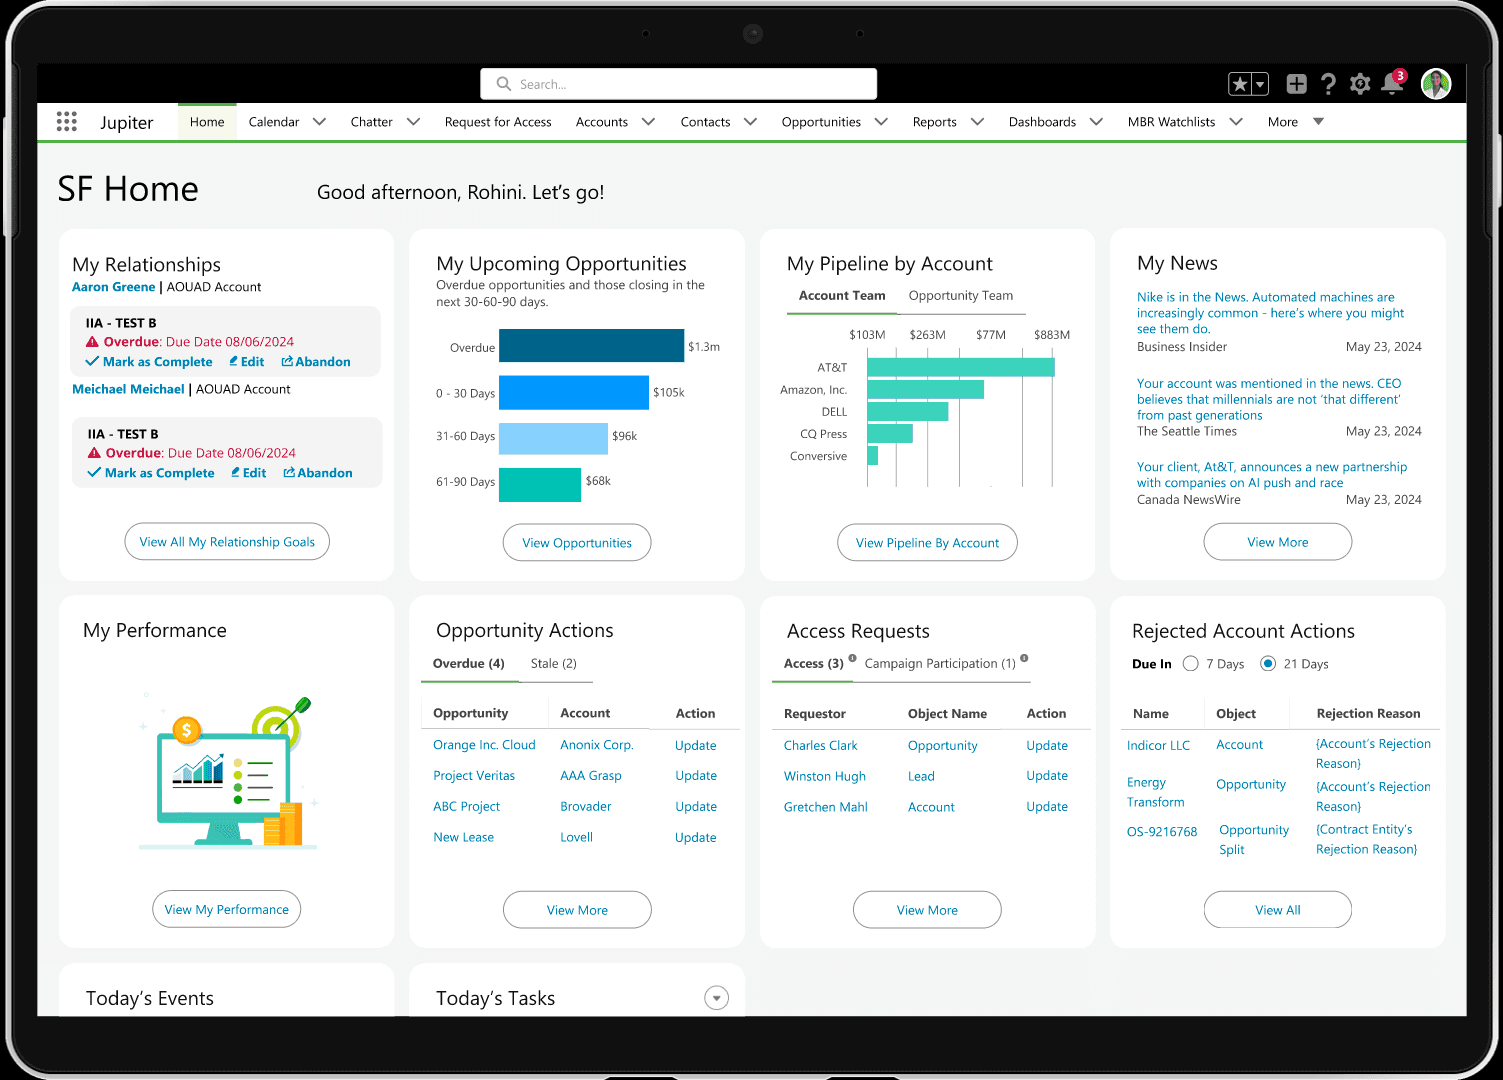Image resolution: width=1503 pixels, height=1080 pixels.
Task: Open the Help question mark icon
Action: pos(1328,84)
